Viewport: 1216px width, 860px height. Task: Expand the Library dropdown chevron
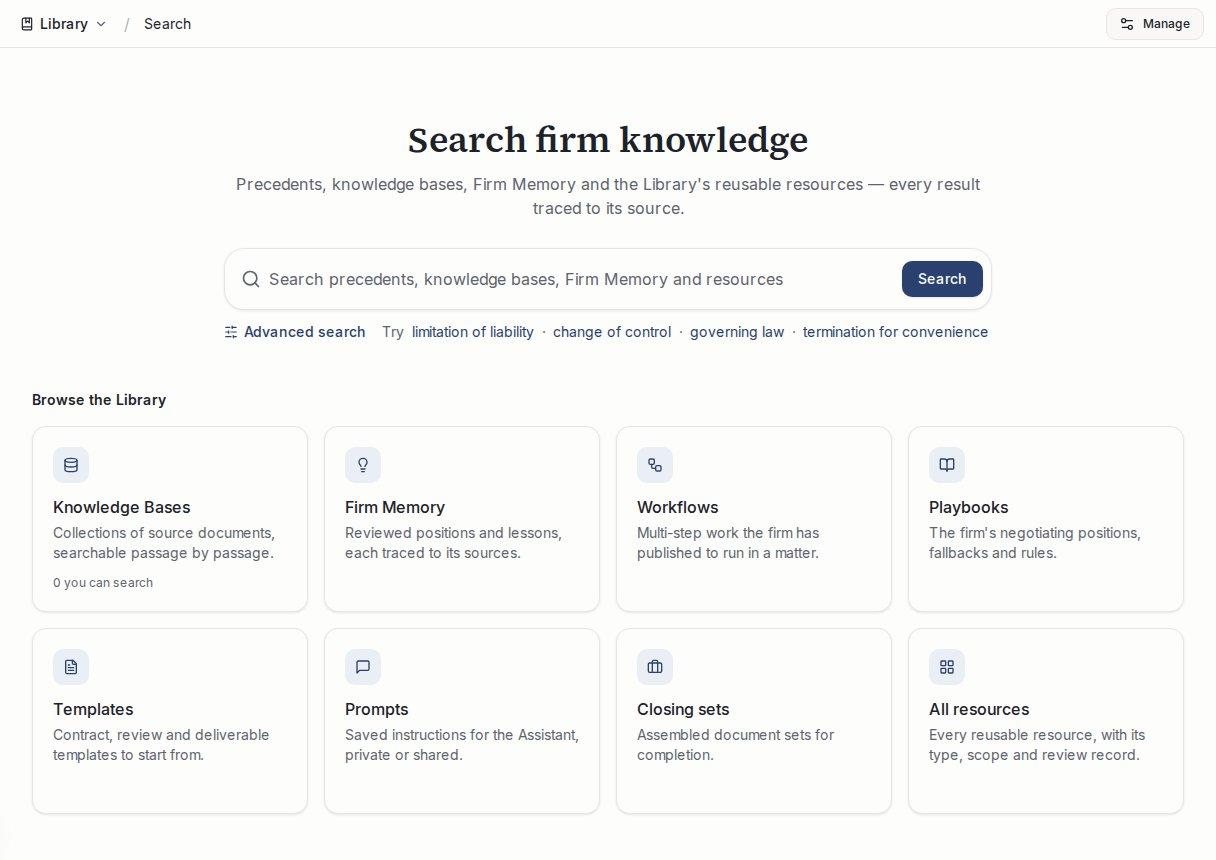click(101, 24)
